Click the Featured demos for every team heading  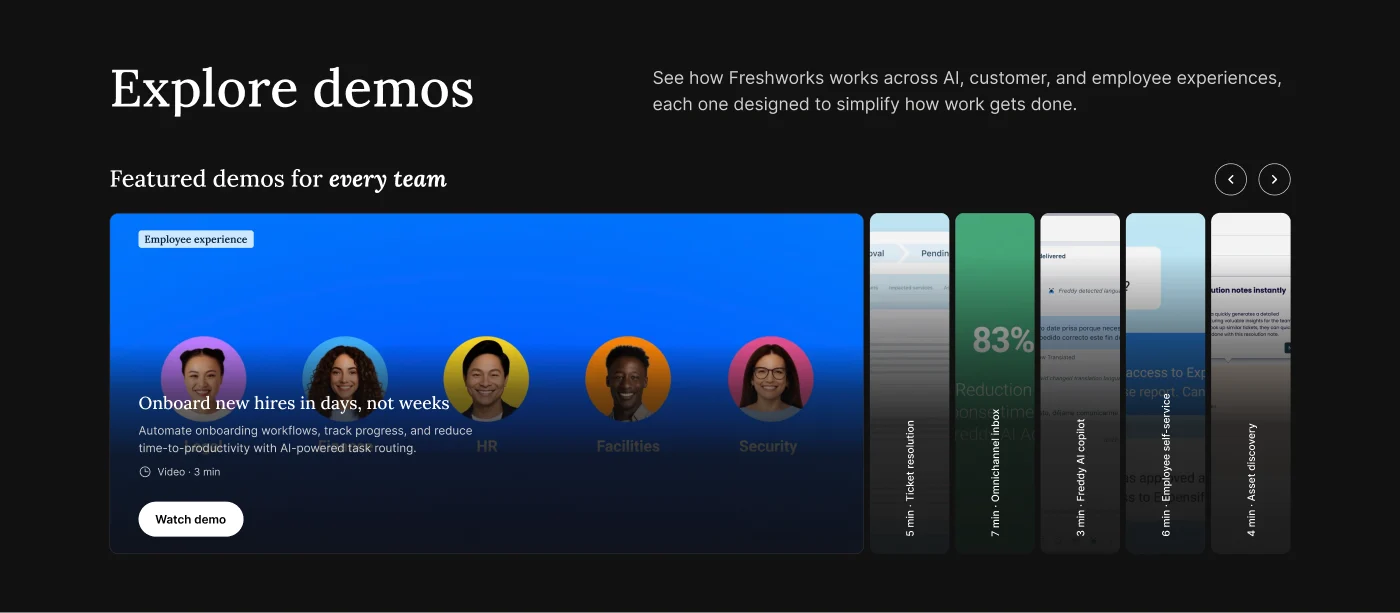click(278, 179)
